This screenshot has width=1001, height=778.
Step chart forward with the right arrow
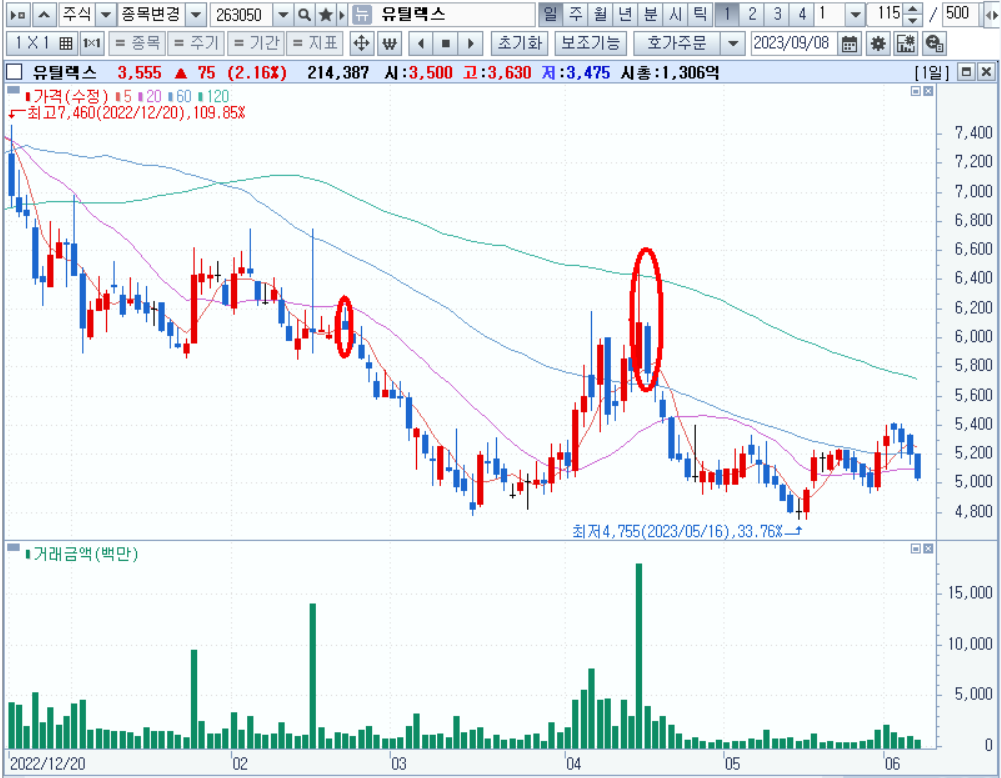pyautogui.click(x=470, y=43)
